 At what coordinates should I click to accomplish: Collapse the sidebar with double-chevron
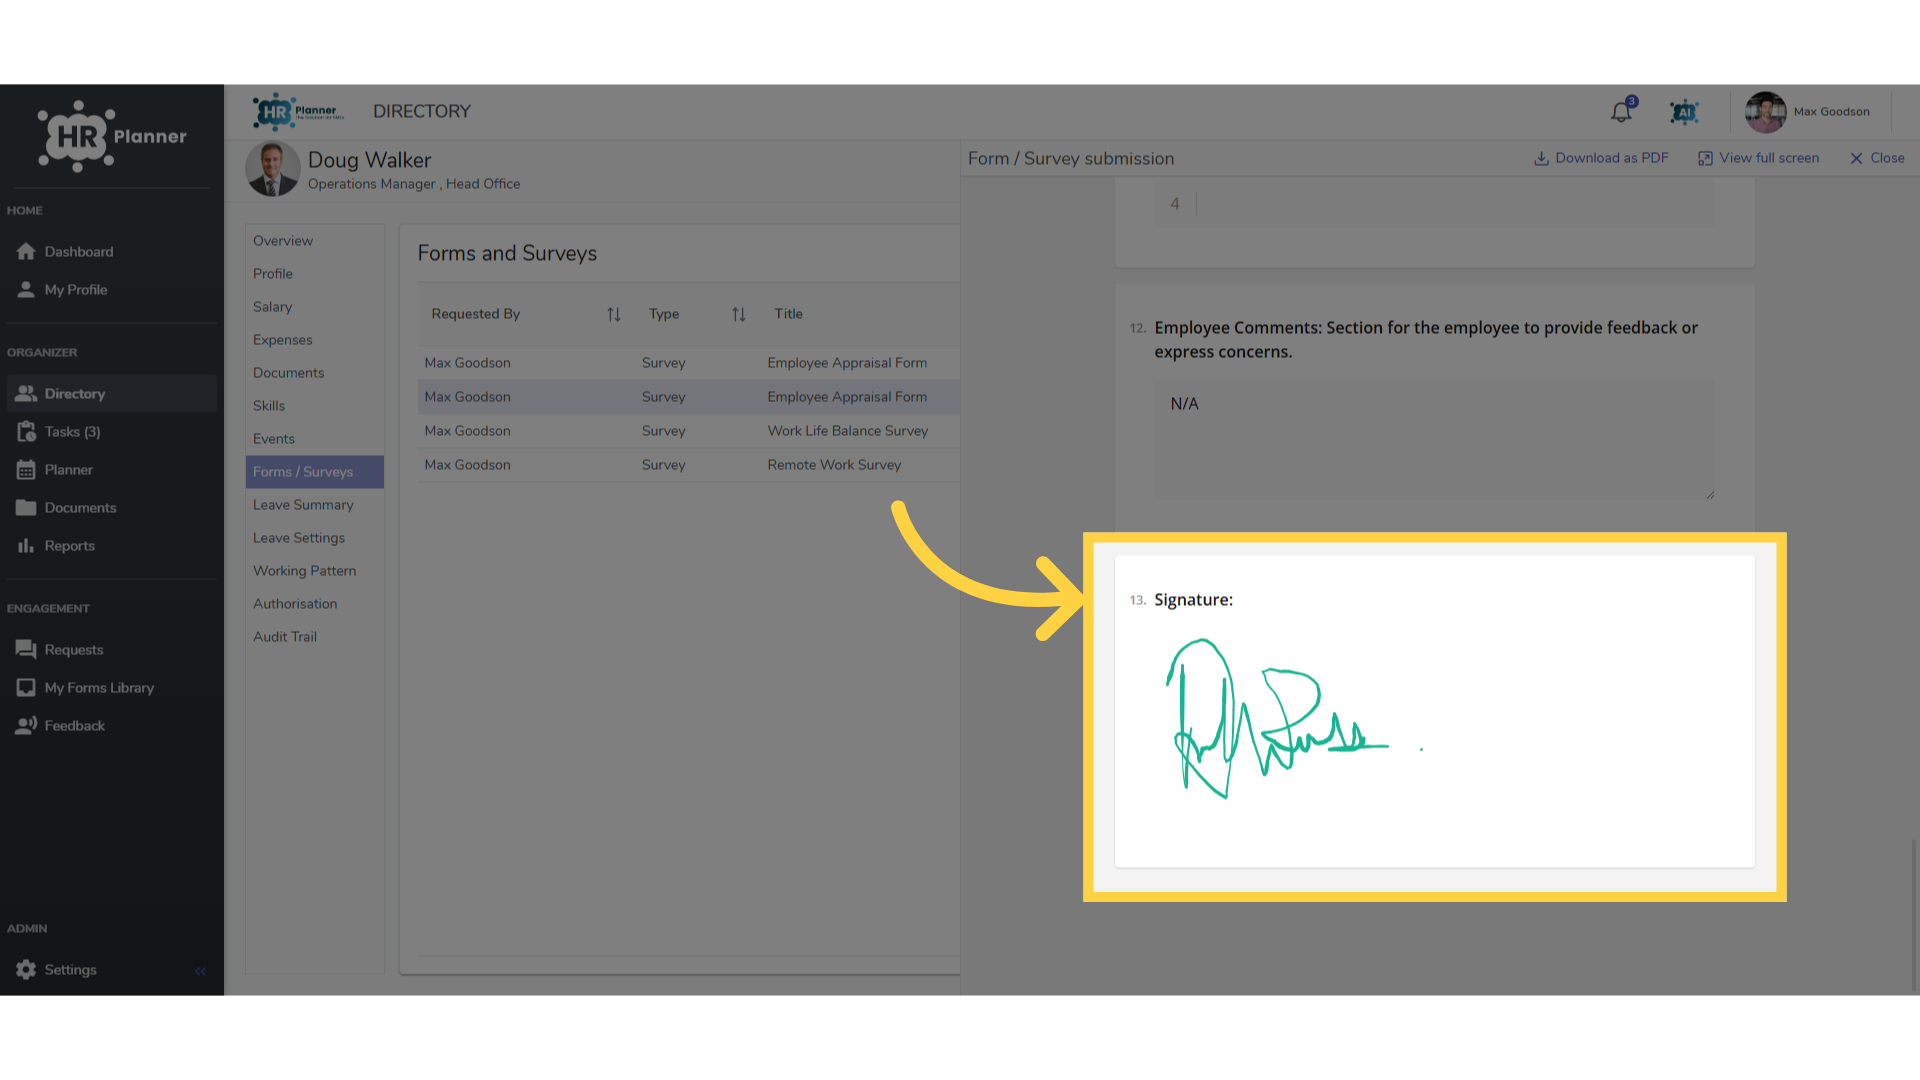tap(200, 971)
